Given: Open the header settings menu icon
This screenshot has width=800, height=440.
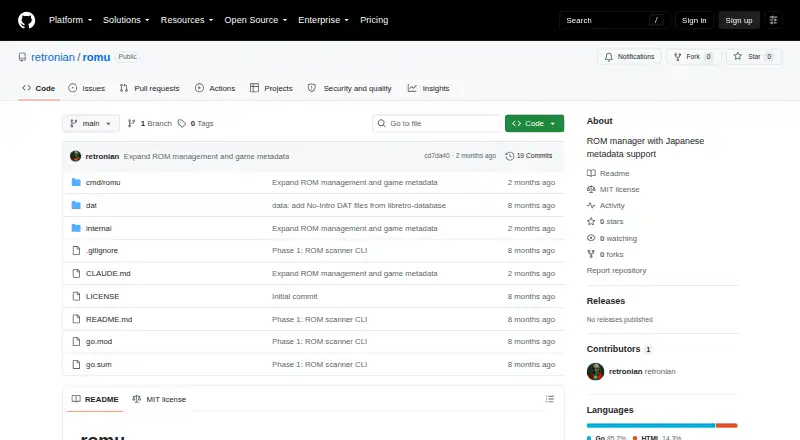Looking at the screenshot, I should 773,20.
